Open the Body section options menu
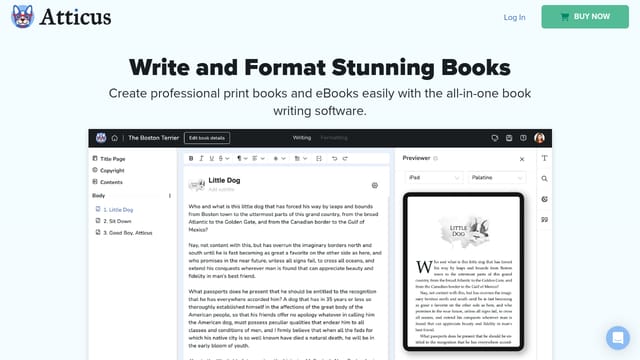 pyautogui.click(x=170, y=196)
